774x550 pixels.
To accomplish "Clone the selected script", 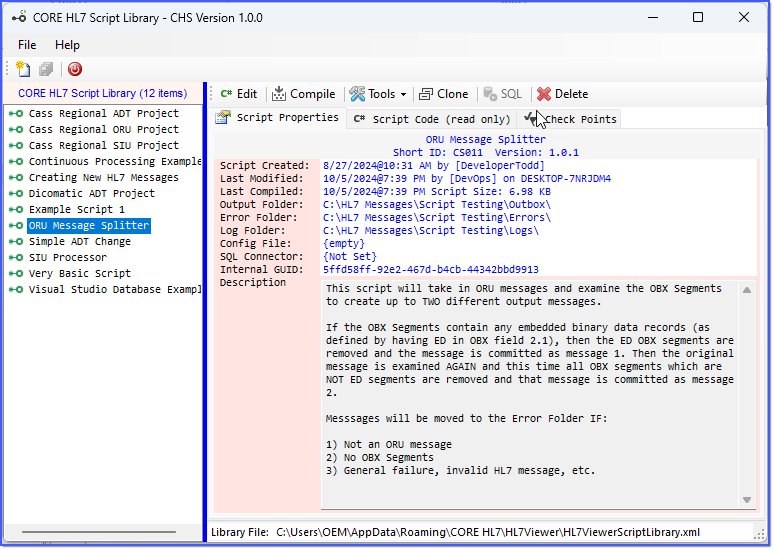I will (443, 94).
